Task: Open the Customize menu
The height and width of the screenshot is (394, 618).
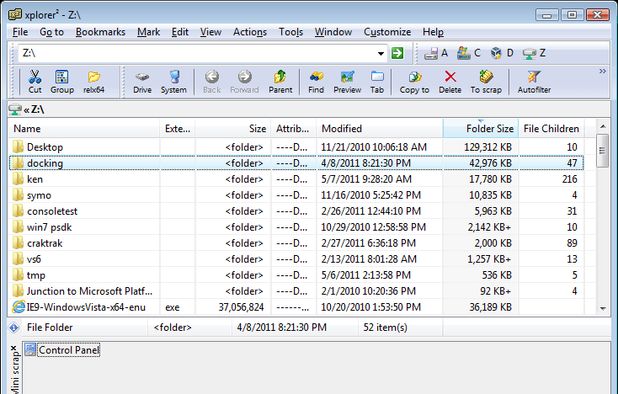Action: coord(387,32)
